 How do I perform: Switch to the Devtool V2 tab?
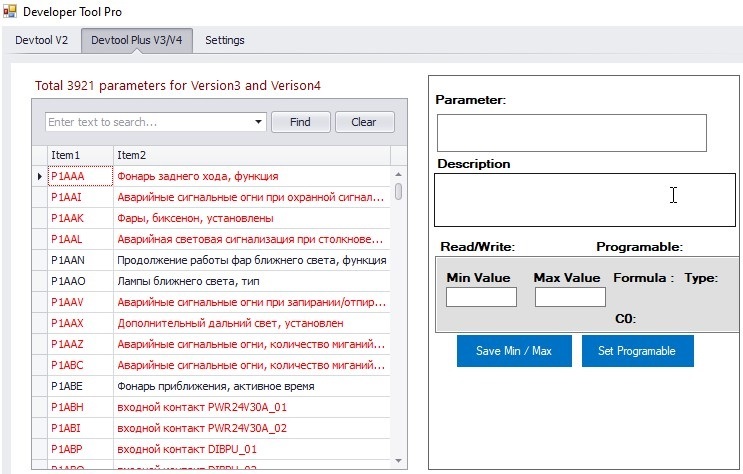pos(41,40)
